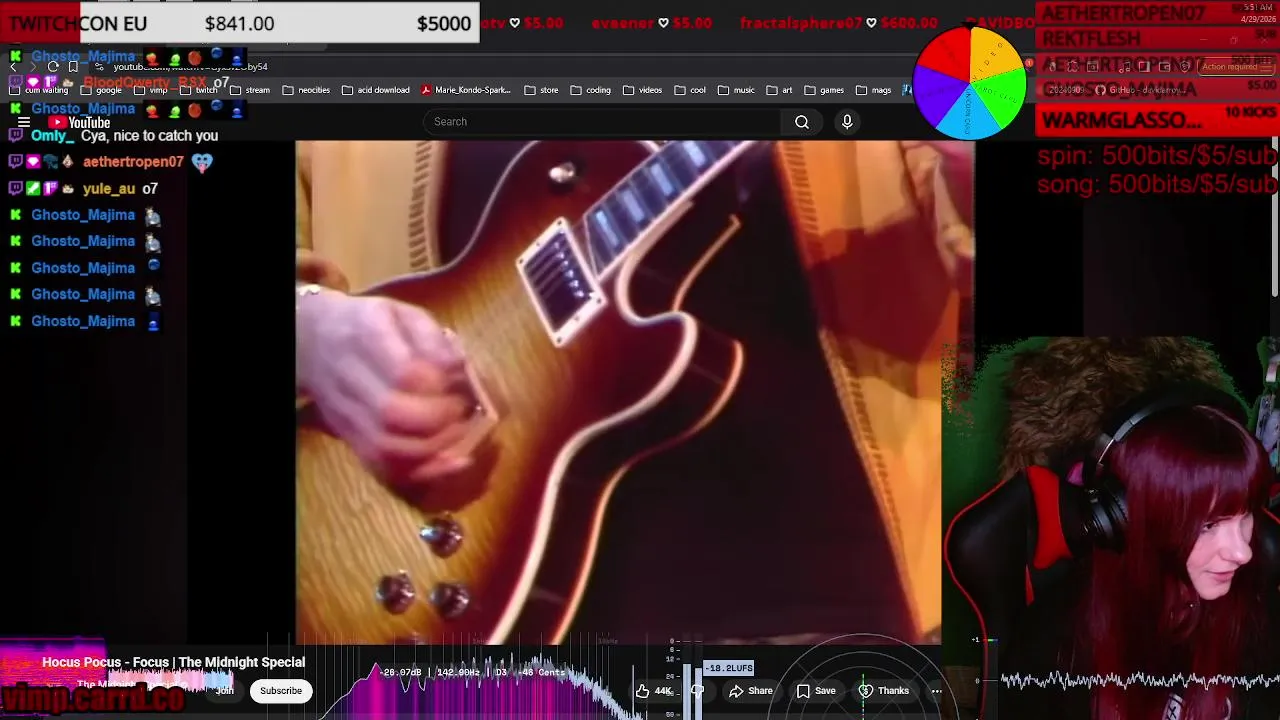
Task: Click the Join button
Action: pyautogui.click(x=225, y=691)
